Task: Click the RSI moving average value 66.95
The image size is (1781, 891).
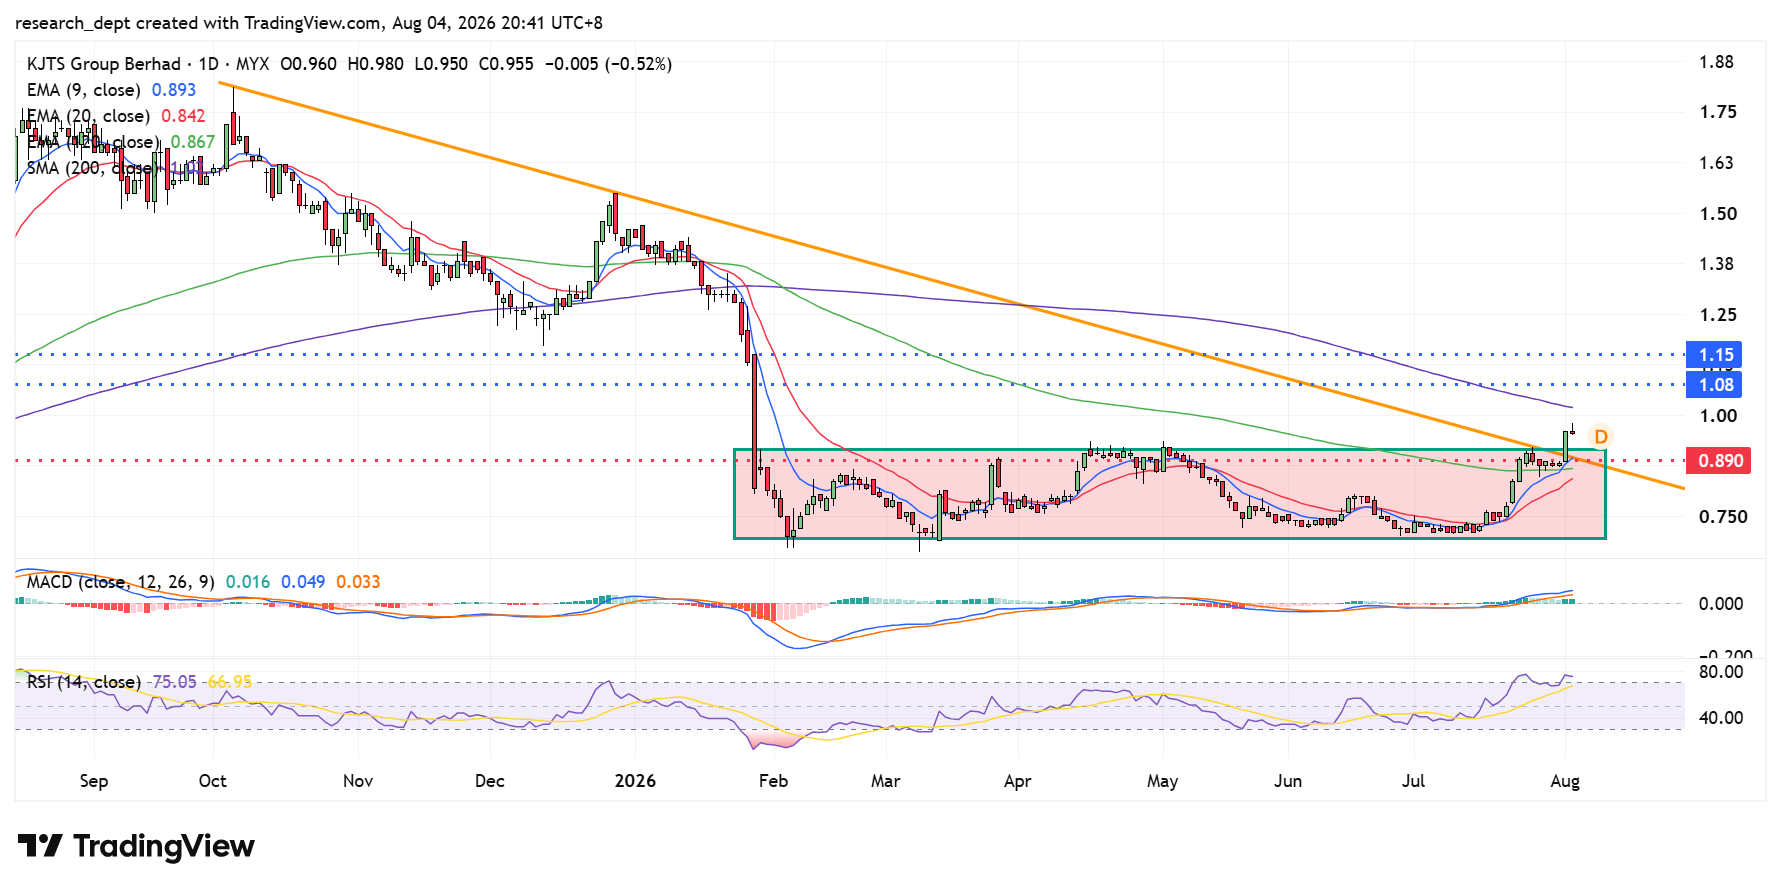Action: [x=230, y=682]
